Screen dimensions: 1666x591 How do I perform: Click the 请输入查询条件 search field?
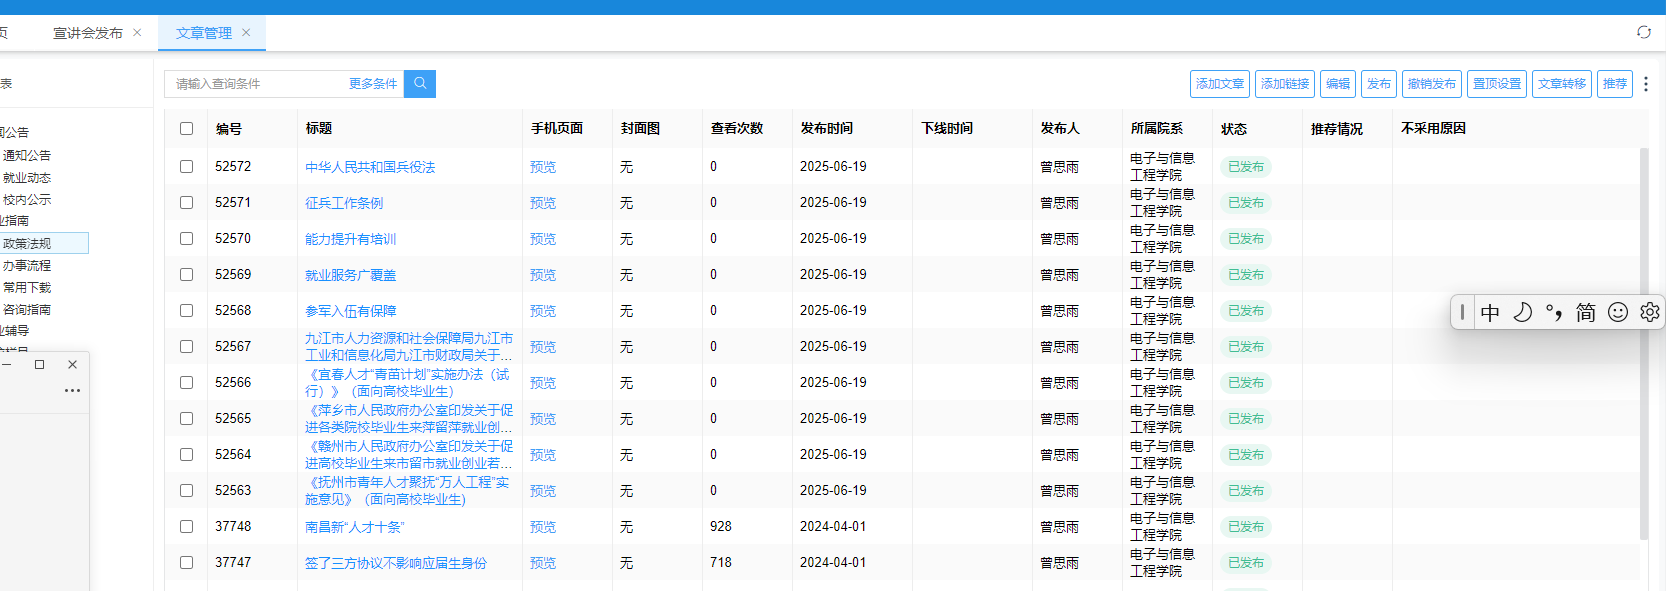[x=255, y=84]
